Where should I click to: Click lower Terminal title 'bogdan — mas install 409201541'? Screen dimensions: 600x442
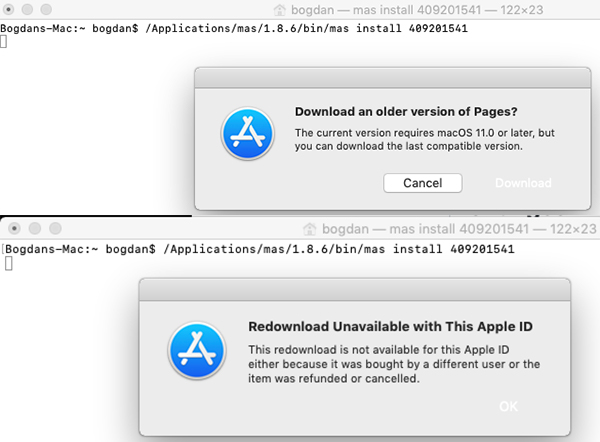425,229
